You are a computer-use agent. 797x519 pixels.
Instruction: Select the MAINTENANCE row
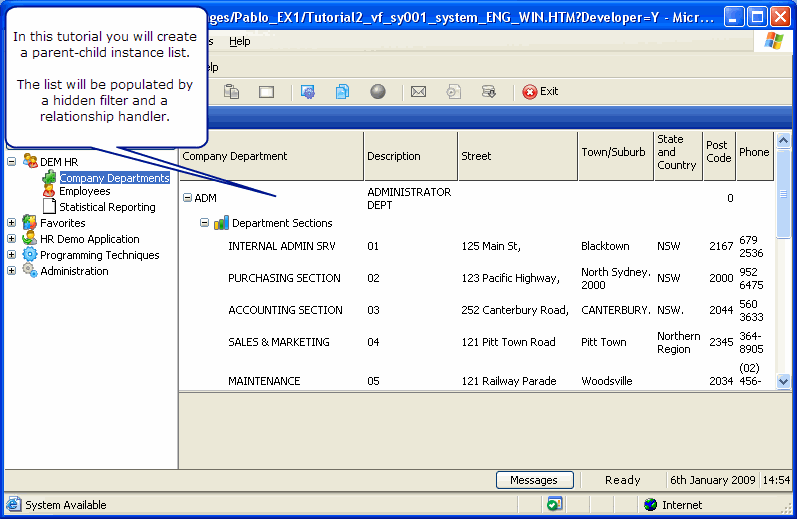pos(264,381)
